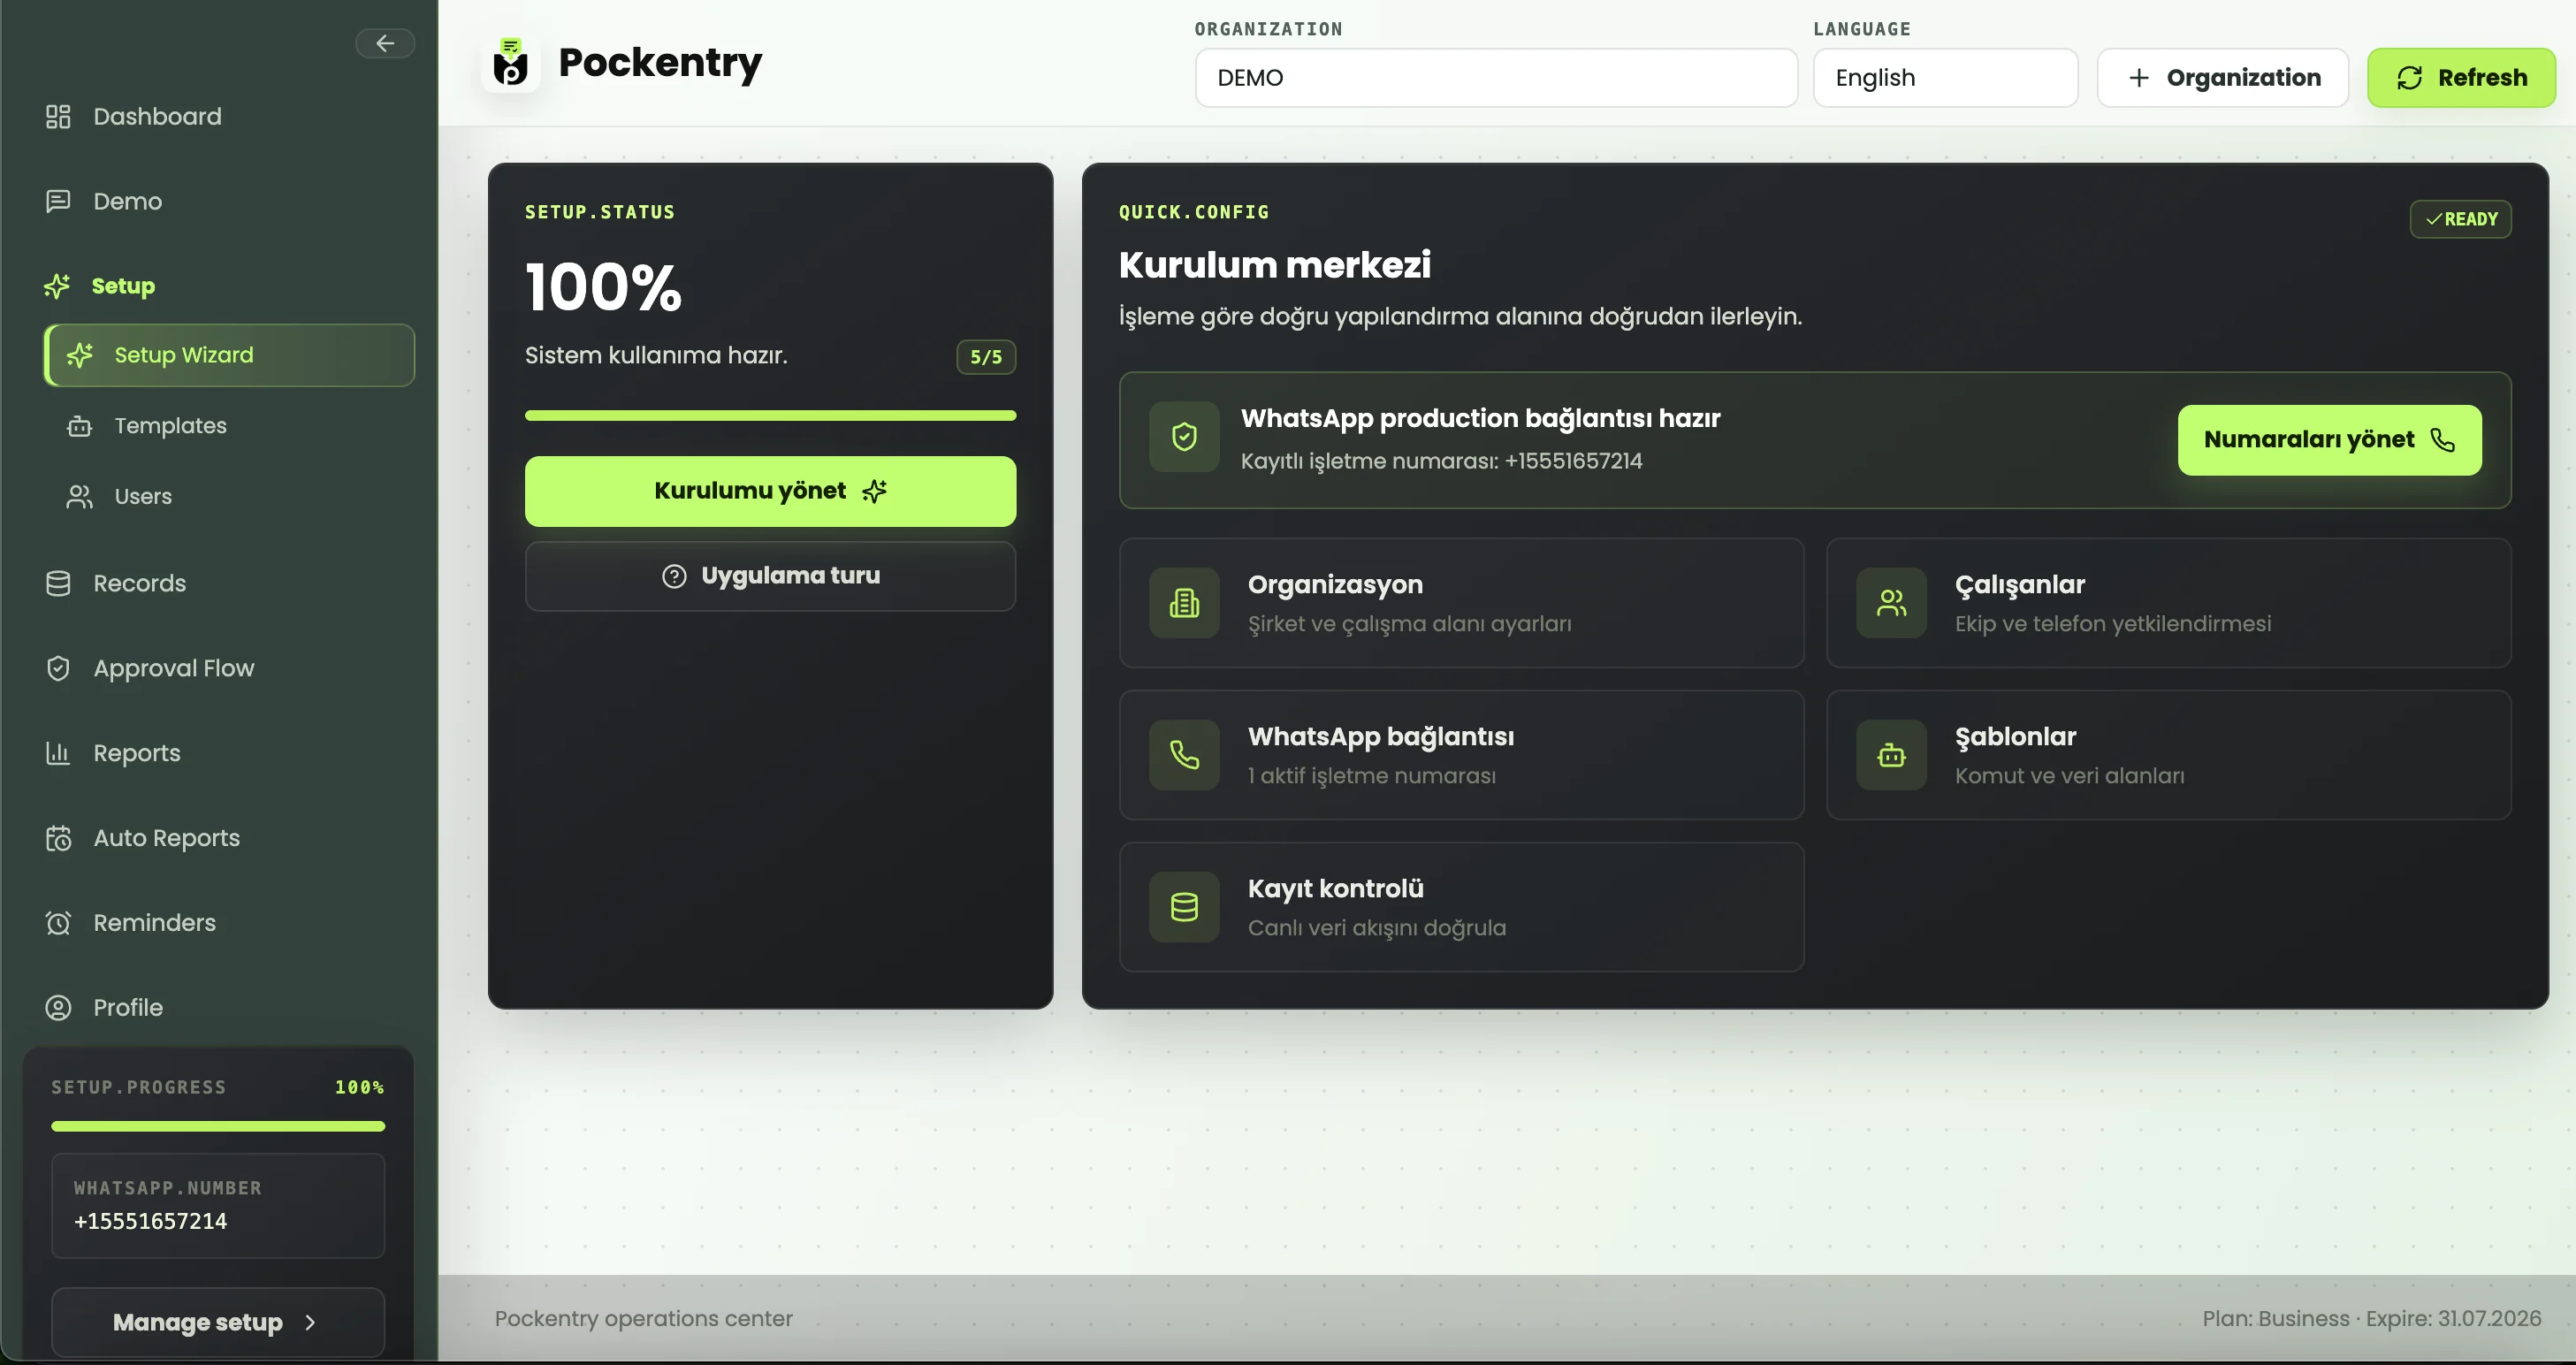Click the shield check icon beside WhatsApp production
The image size is (2576, 1365).
[1184, 437]
